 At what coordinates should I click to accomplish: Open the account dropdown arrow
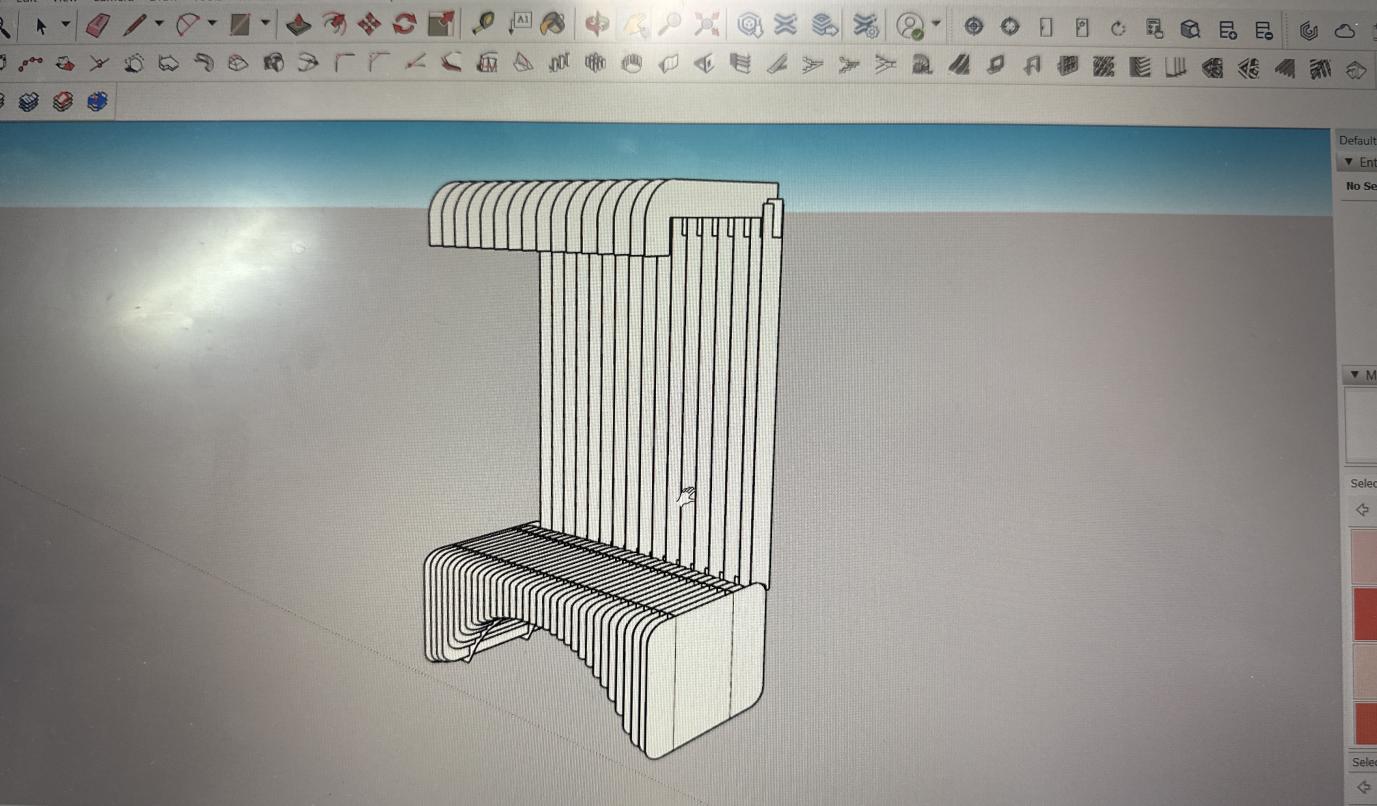(936, 24)
